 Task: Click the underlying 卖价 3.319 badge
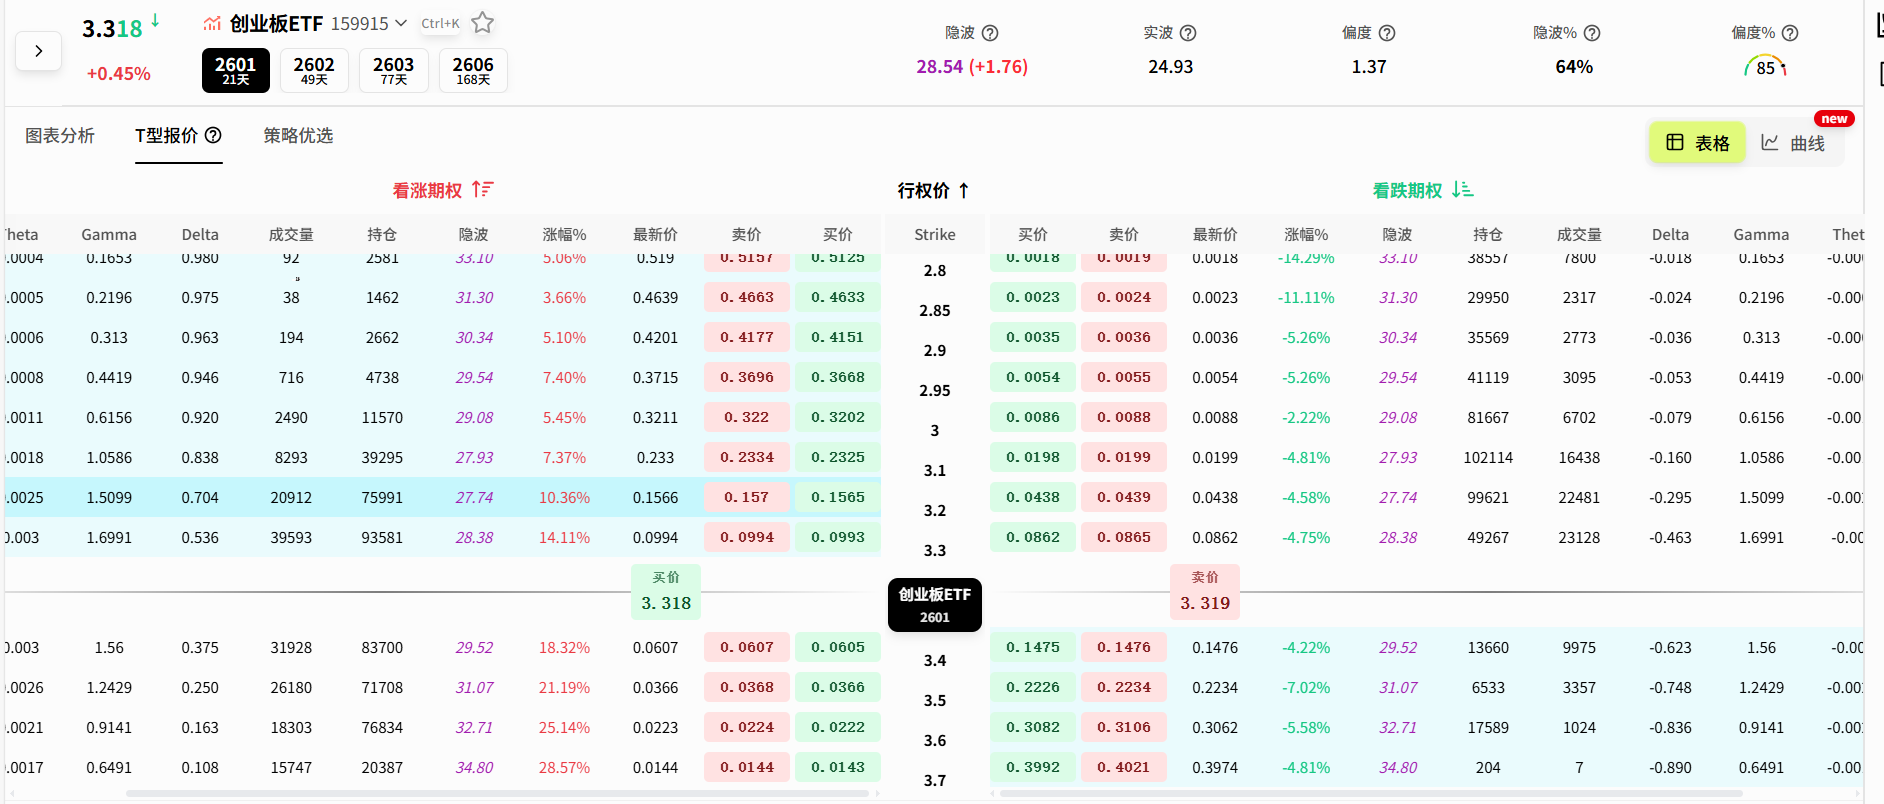1205,592
